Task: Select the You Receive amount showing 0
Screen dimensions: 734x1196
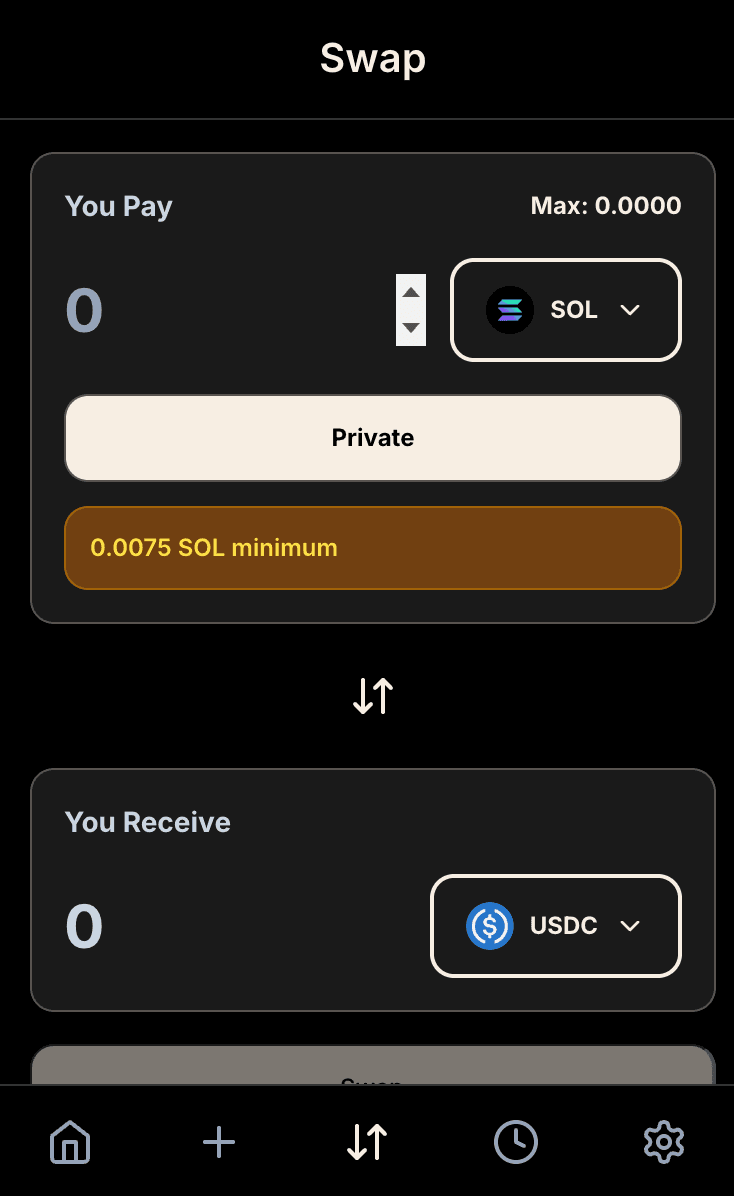Action: click(83, 926)
